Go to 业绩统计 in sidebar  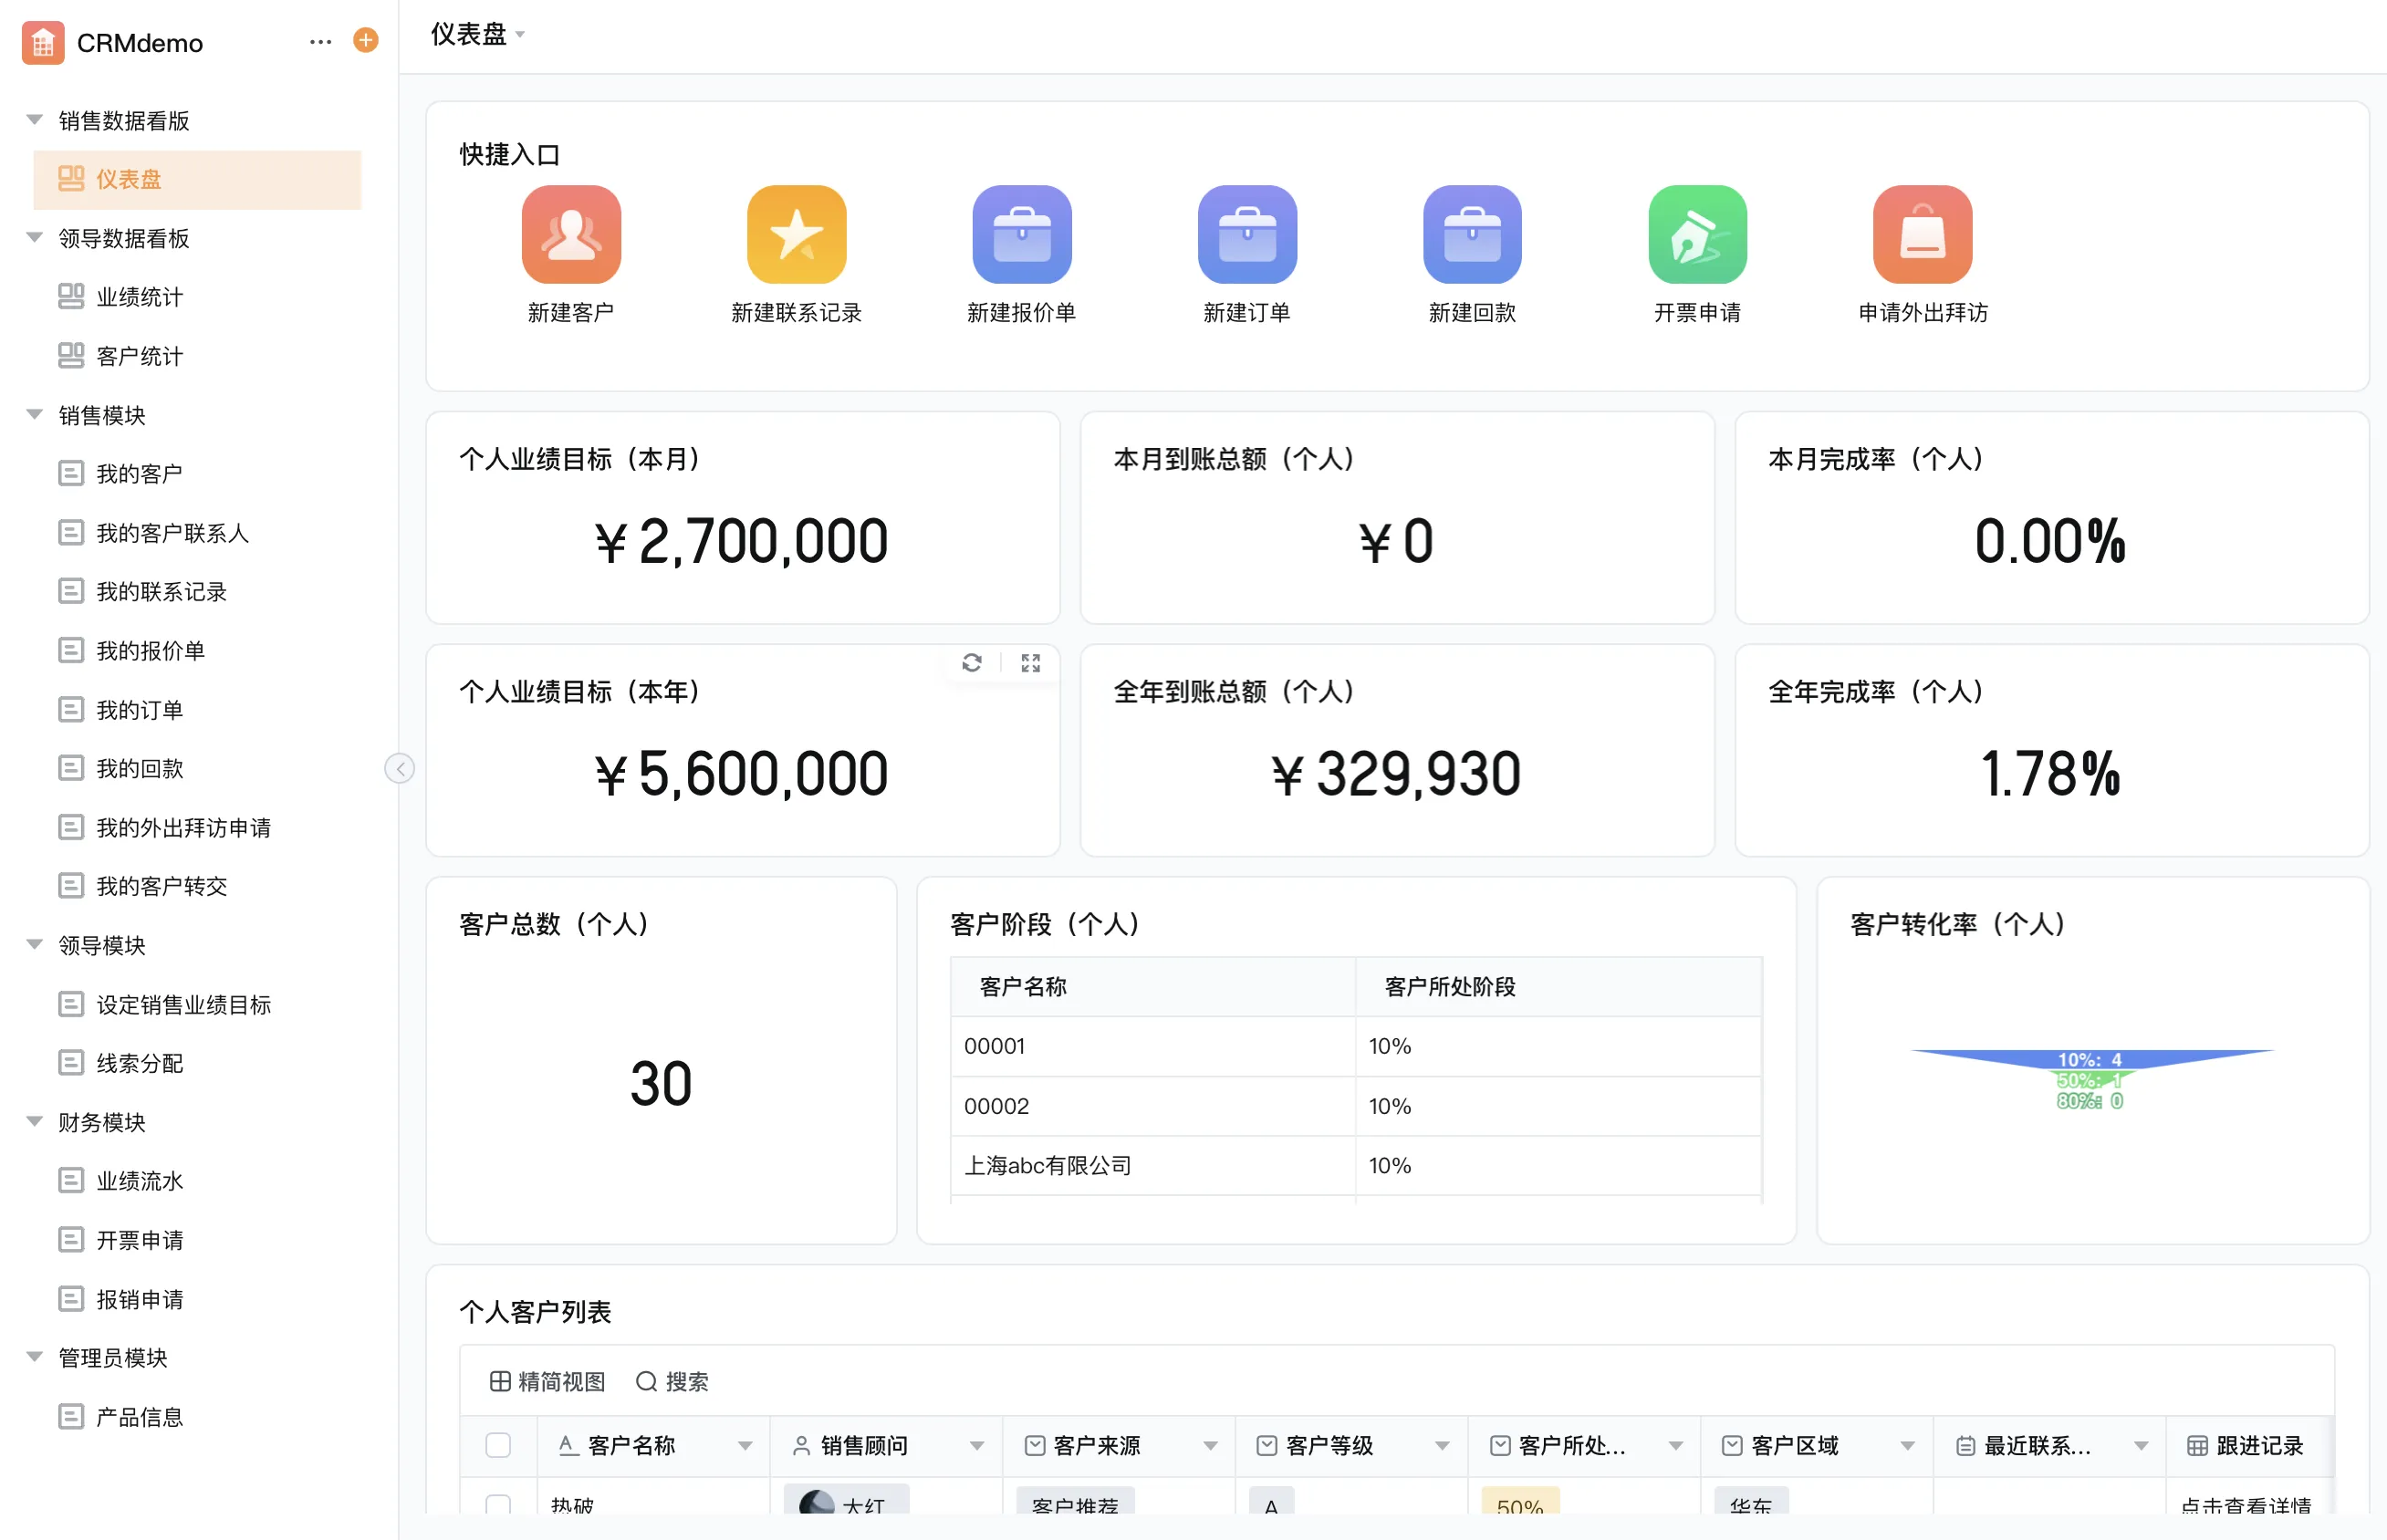click(139, 297)
